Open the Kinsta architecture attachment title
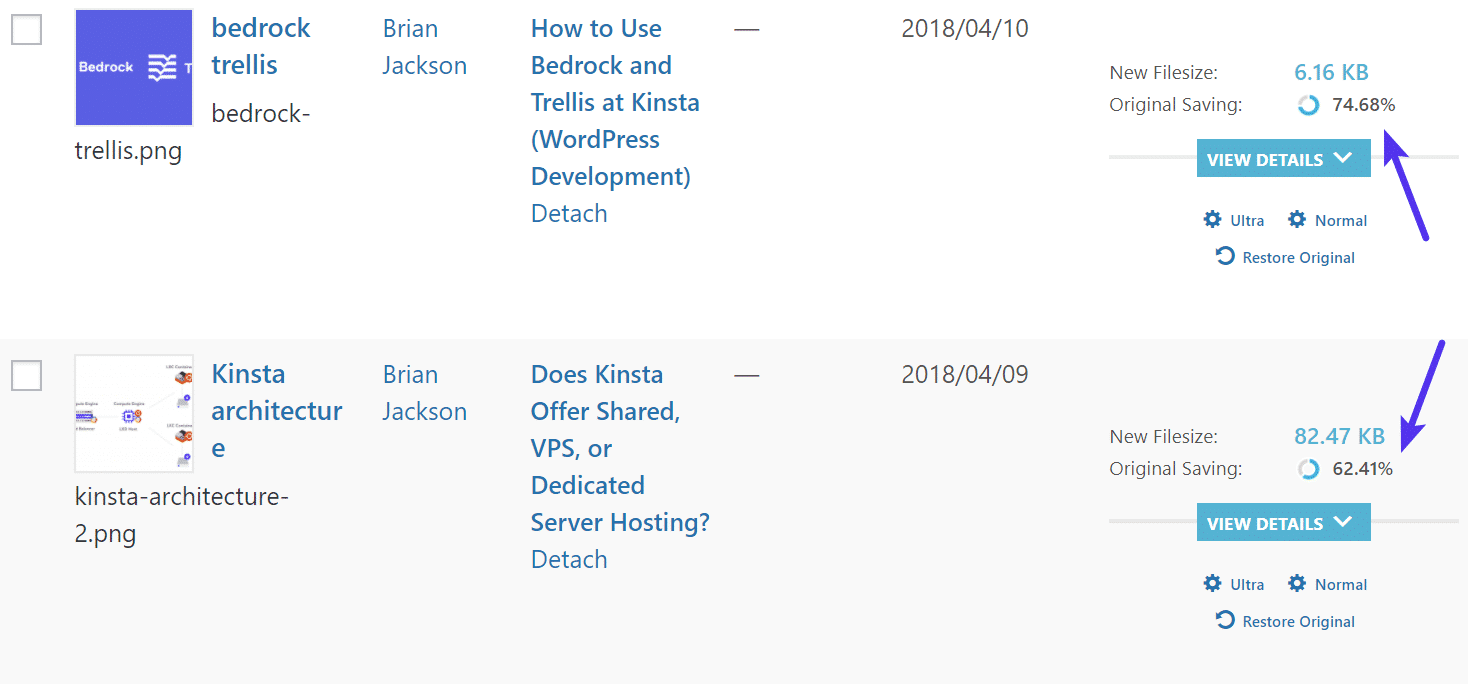 tap(276, 410)
